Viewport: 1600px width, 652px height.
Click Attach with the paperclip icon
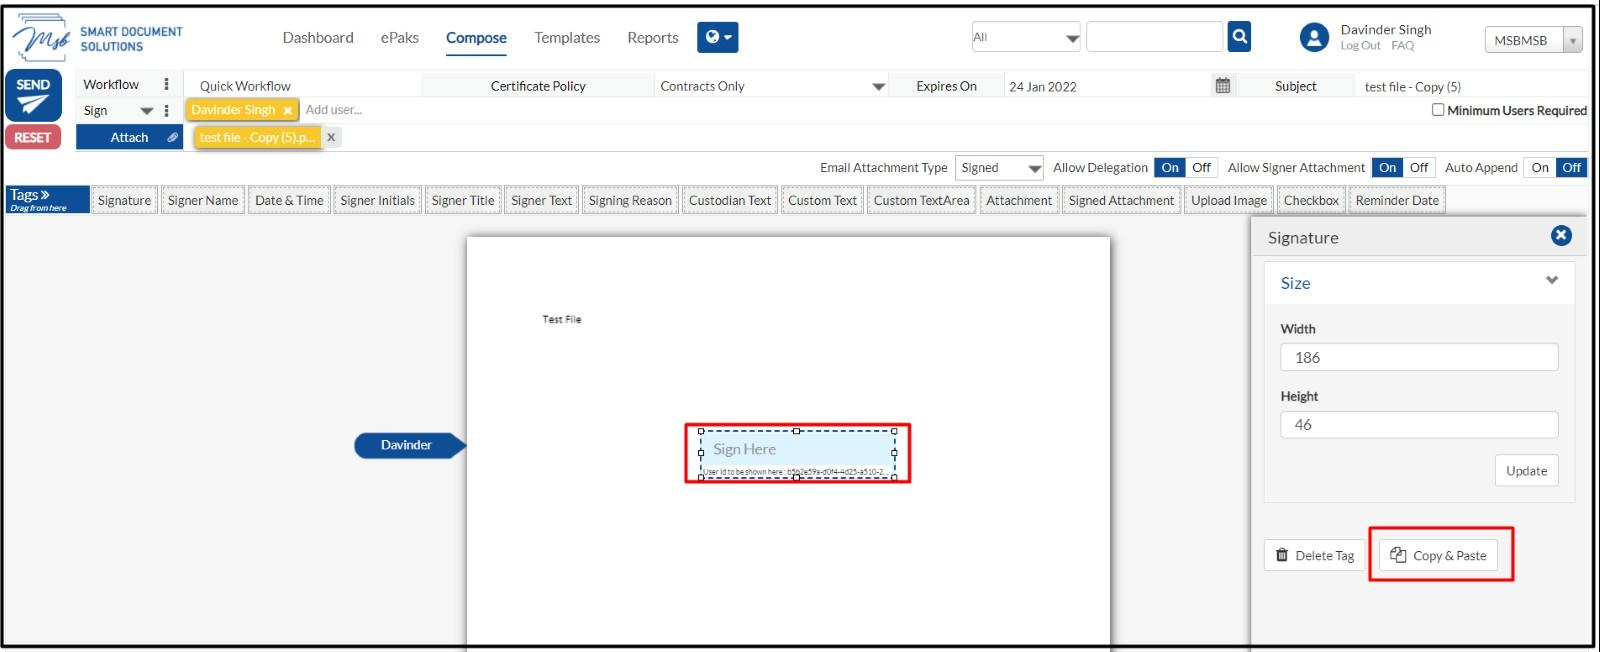pyautogui.click(x=130, y=137)
